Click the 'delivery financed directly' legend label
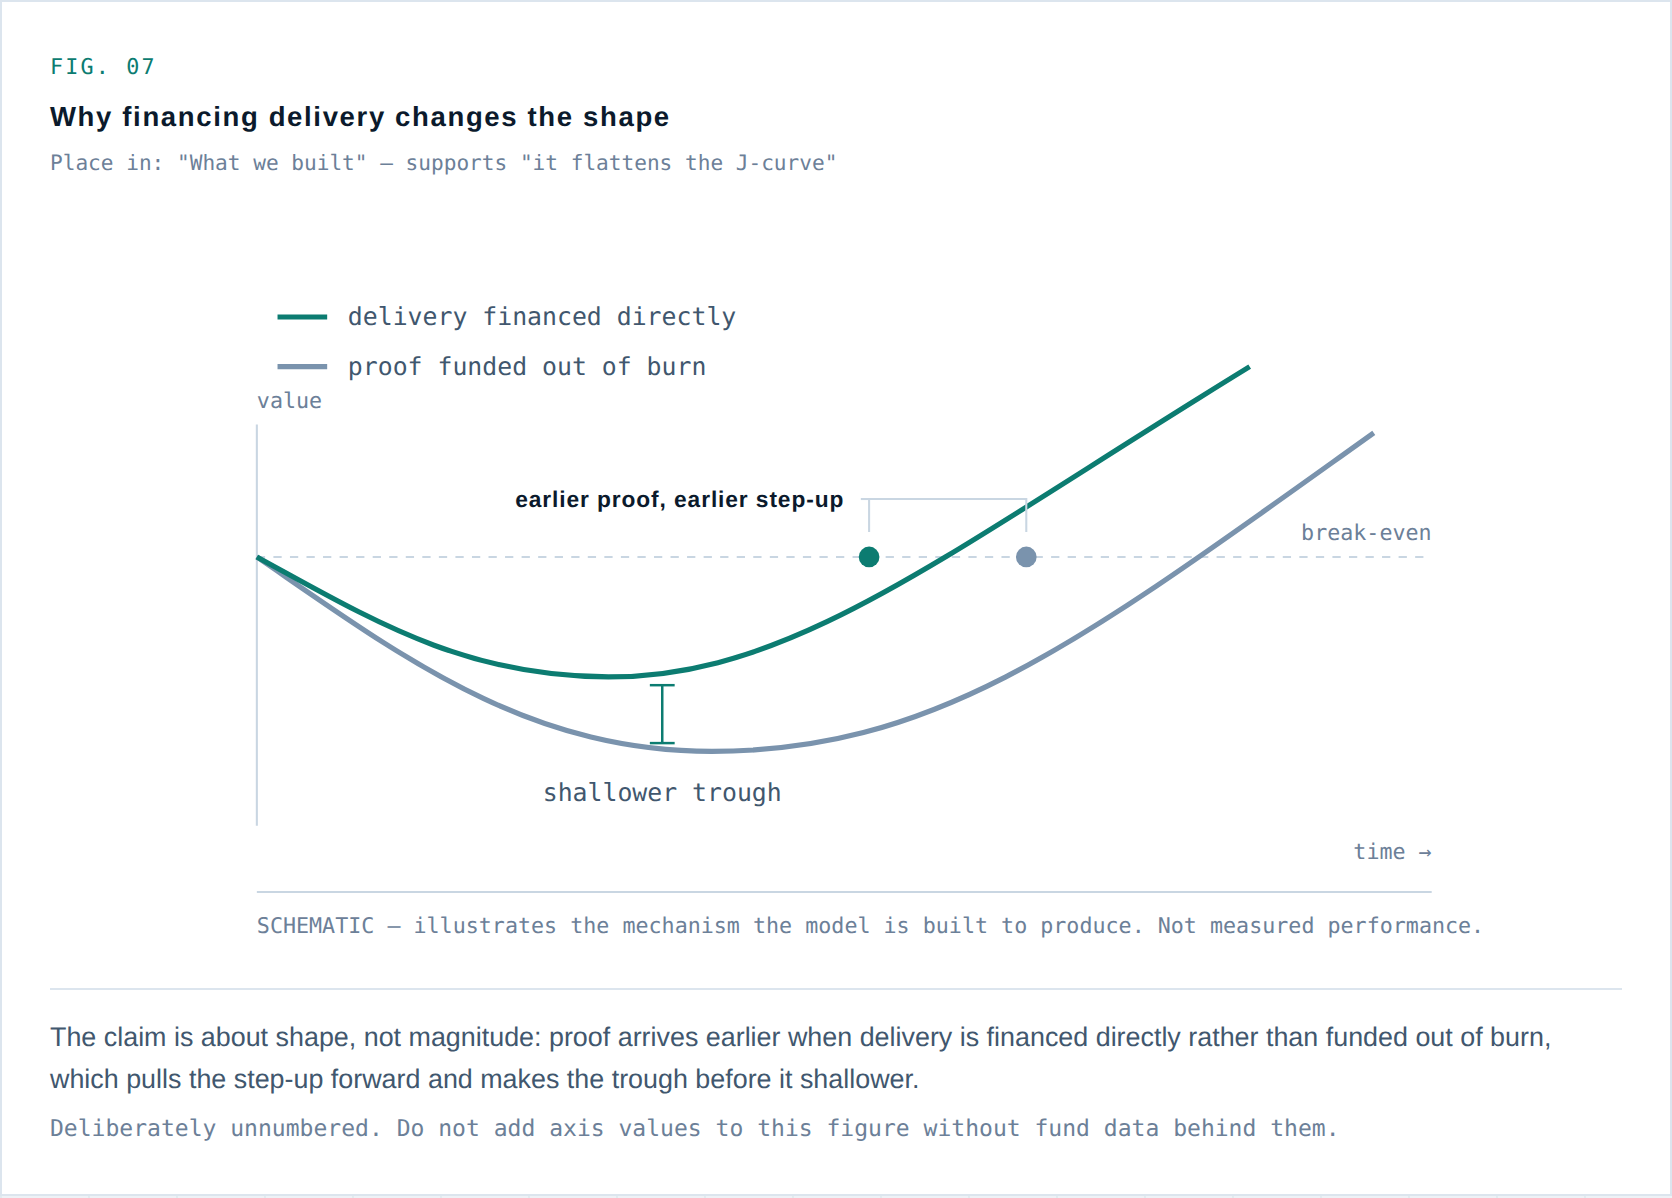Viewport: 1672px width, 1198px height. pos(541,317)
